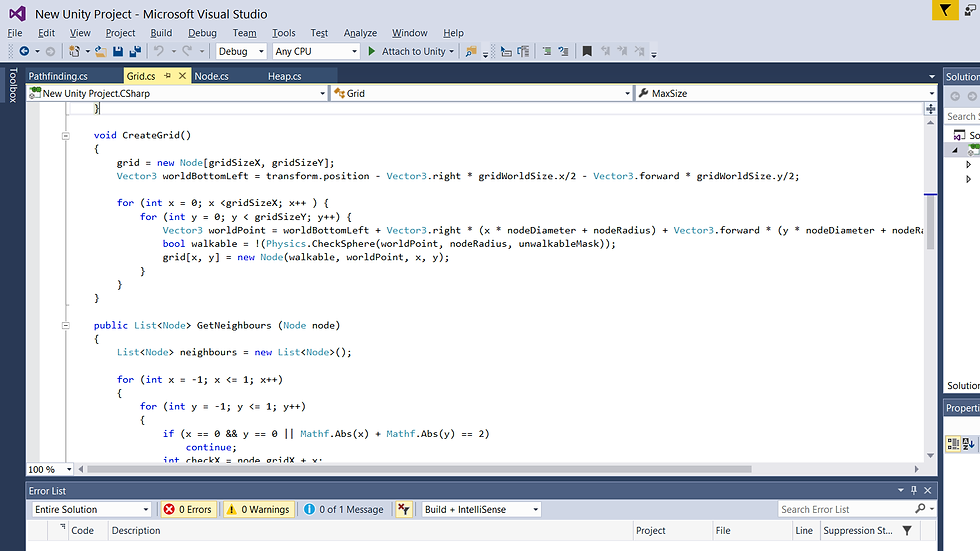Toggle the 0 of 1 Message filter
This screenshot has width=980, height=551.
click(344, 509)
